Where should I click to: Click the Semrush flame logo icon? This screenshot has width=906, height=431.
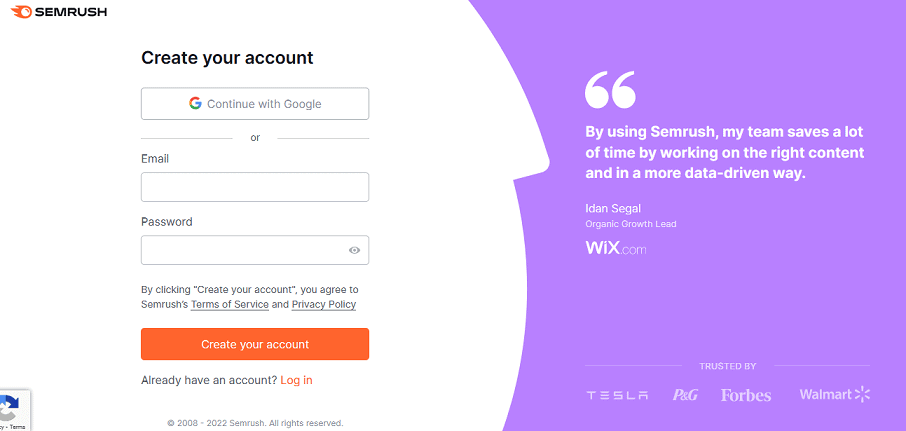point(22,12)
